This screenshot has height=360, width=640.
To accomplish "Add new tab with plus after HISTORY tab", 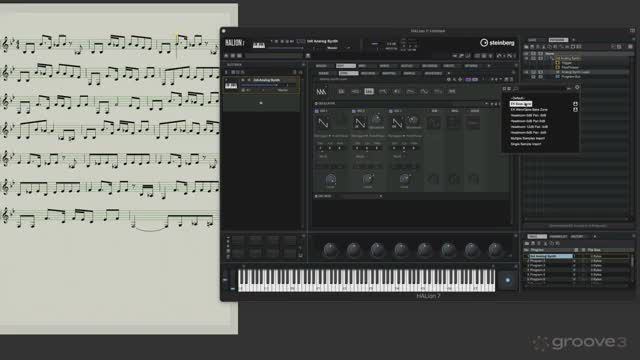I will (594, 237).
